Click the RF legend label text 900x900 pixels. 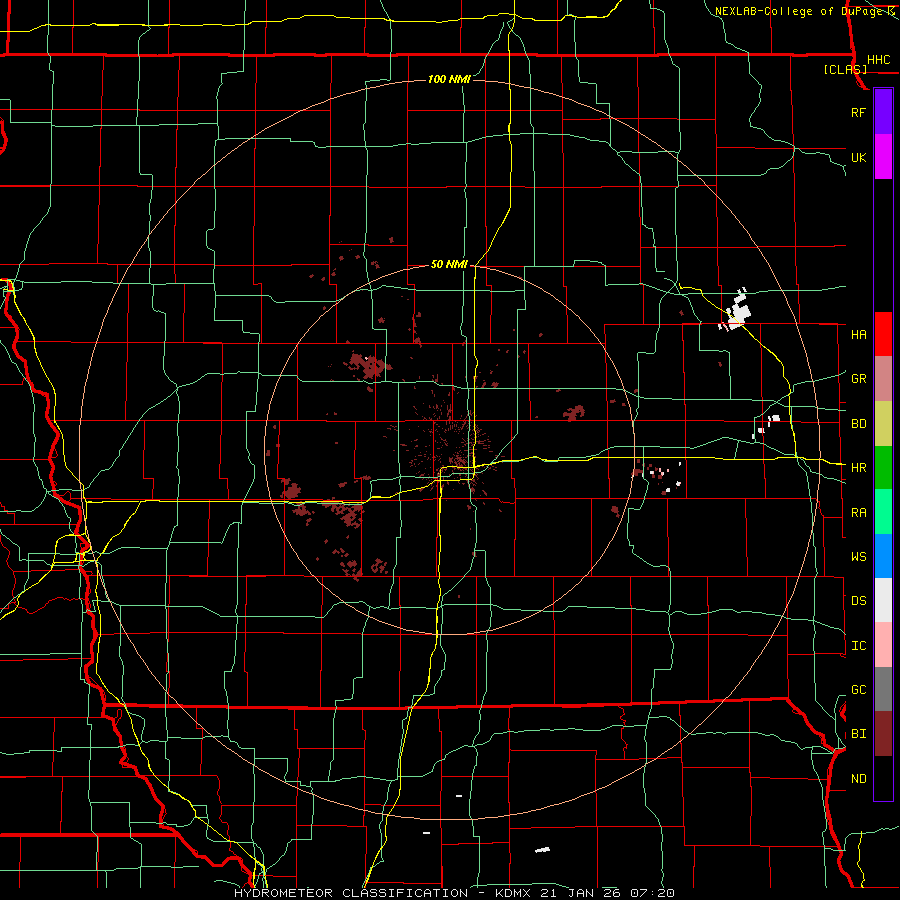858,112
